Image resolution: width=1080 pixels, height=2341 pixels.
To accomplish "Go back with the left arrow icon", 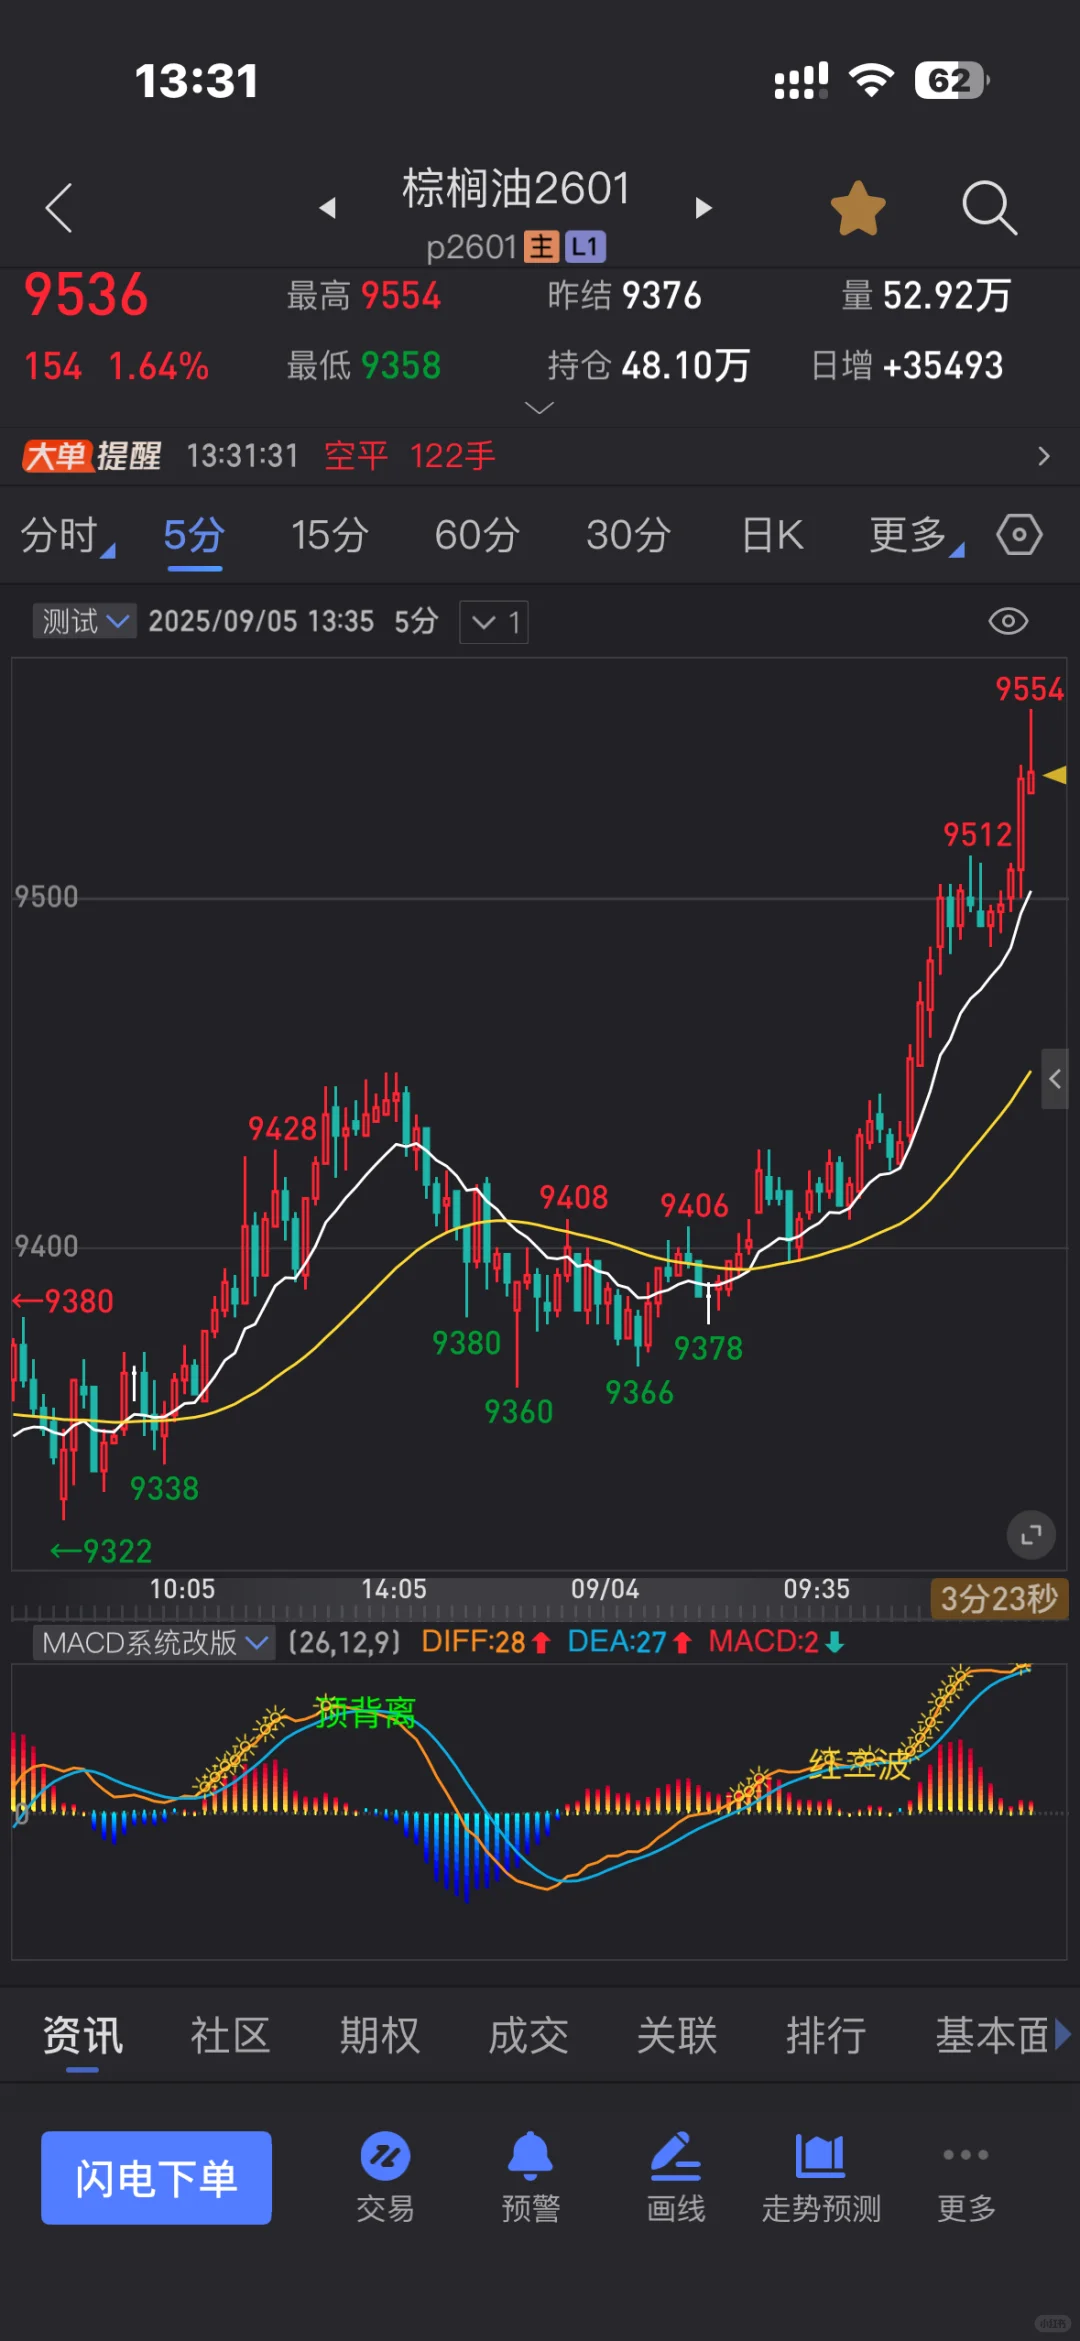I will pos(59,207).
